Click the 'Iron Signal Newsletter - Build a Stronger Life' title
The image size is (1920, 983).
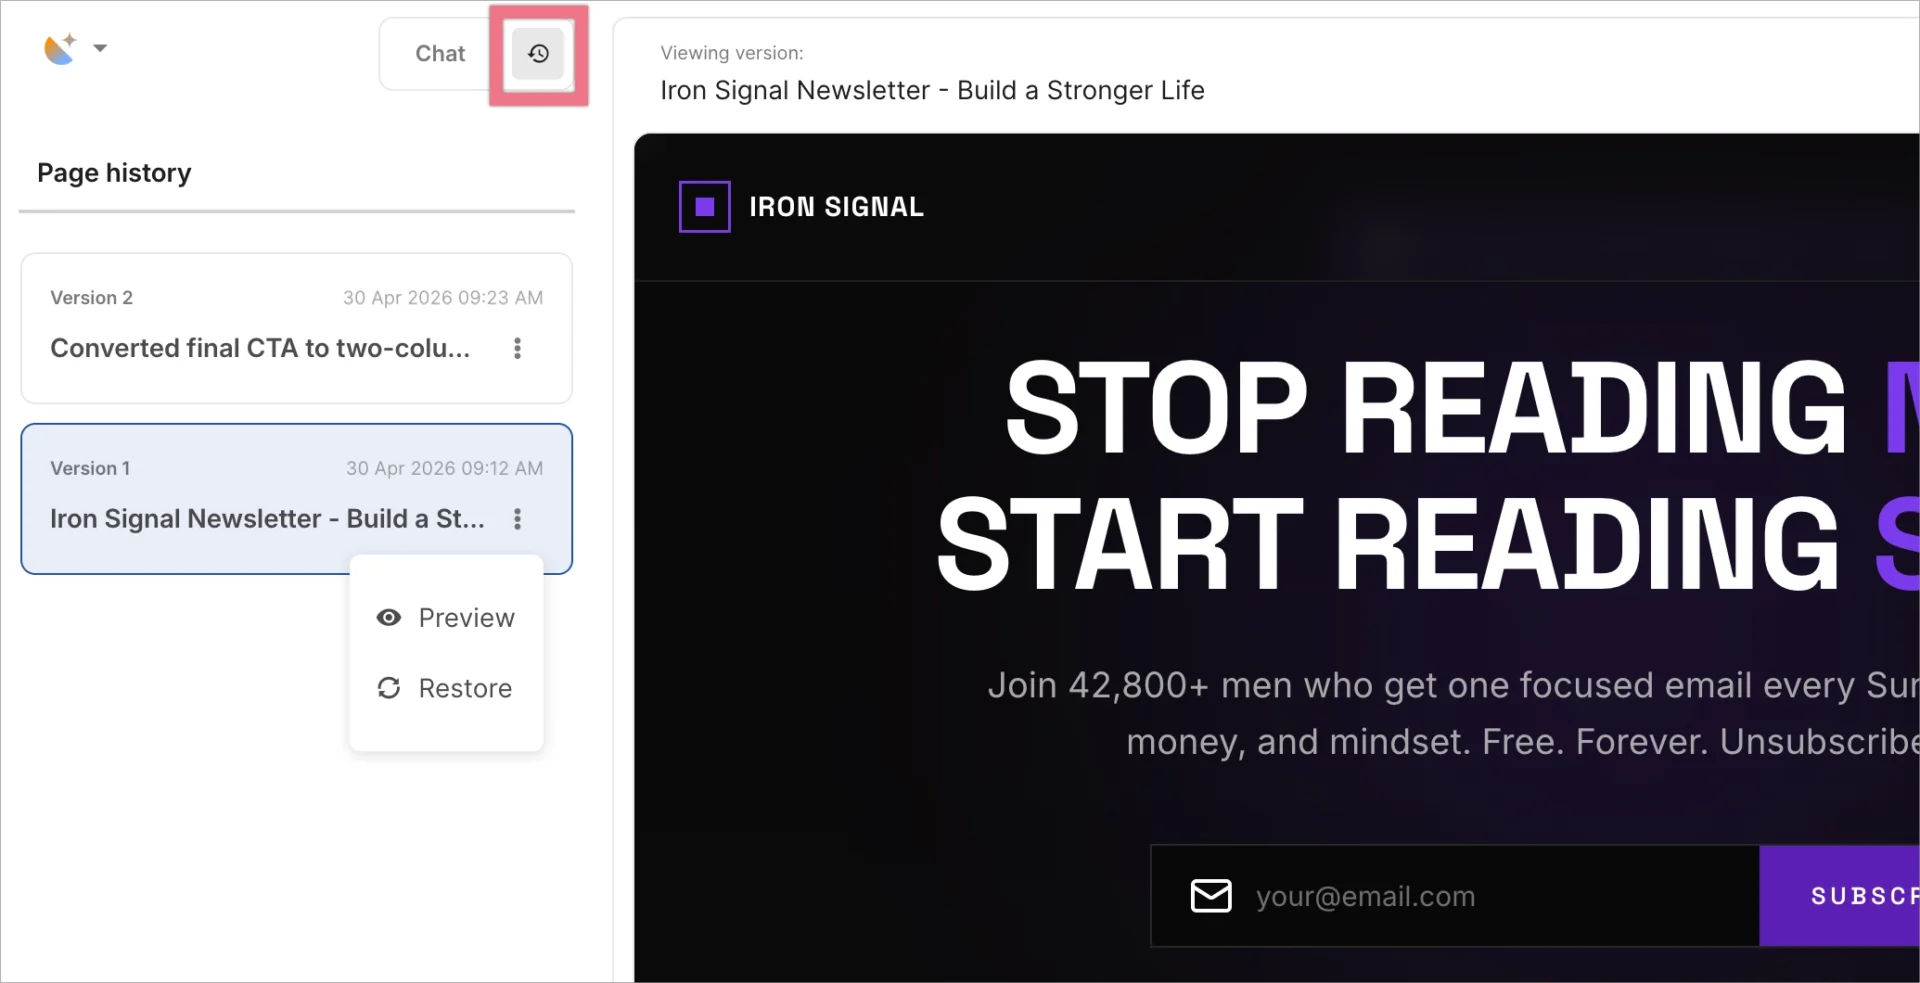pyautogui.click(x=932, y=91)
